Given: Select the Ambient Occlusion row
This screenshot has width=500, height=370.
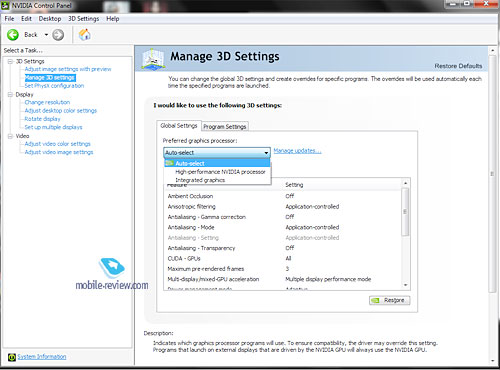Looking at the screenshot, I should (283, 196).
